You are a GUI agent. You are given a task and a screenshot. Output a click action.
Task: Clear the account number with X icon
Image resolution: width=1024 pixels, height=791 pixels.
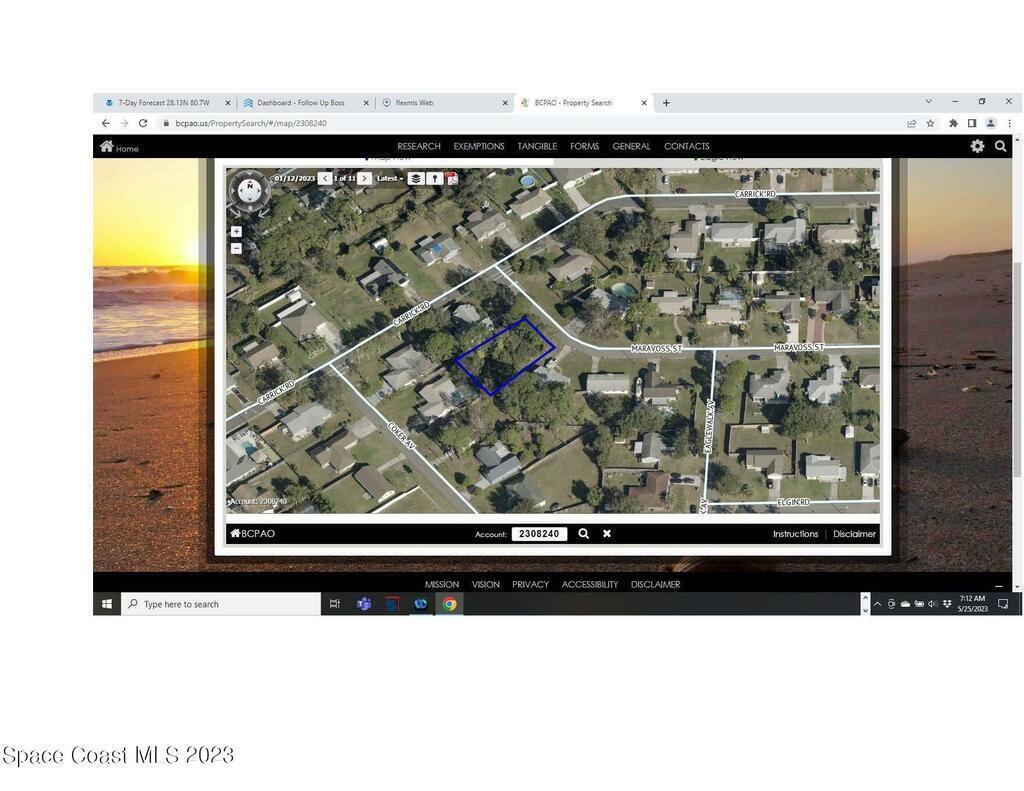pyautogui.click(x=607, y=534)
